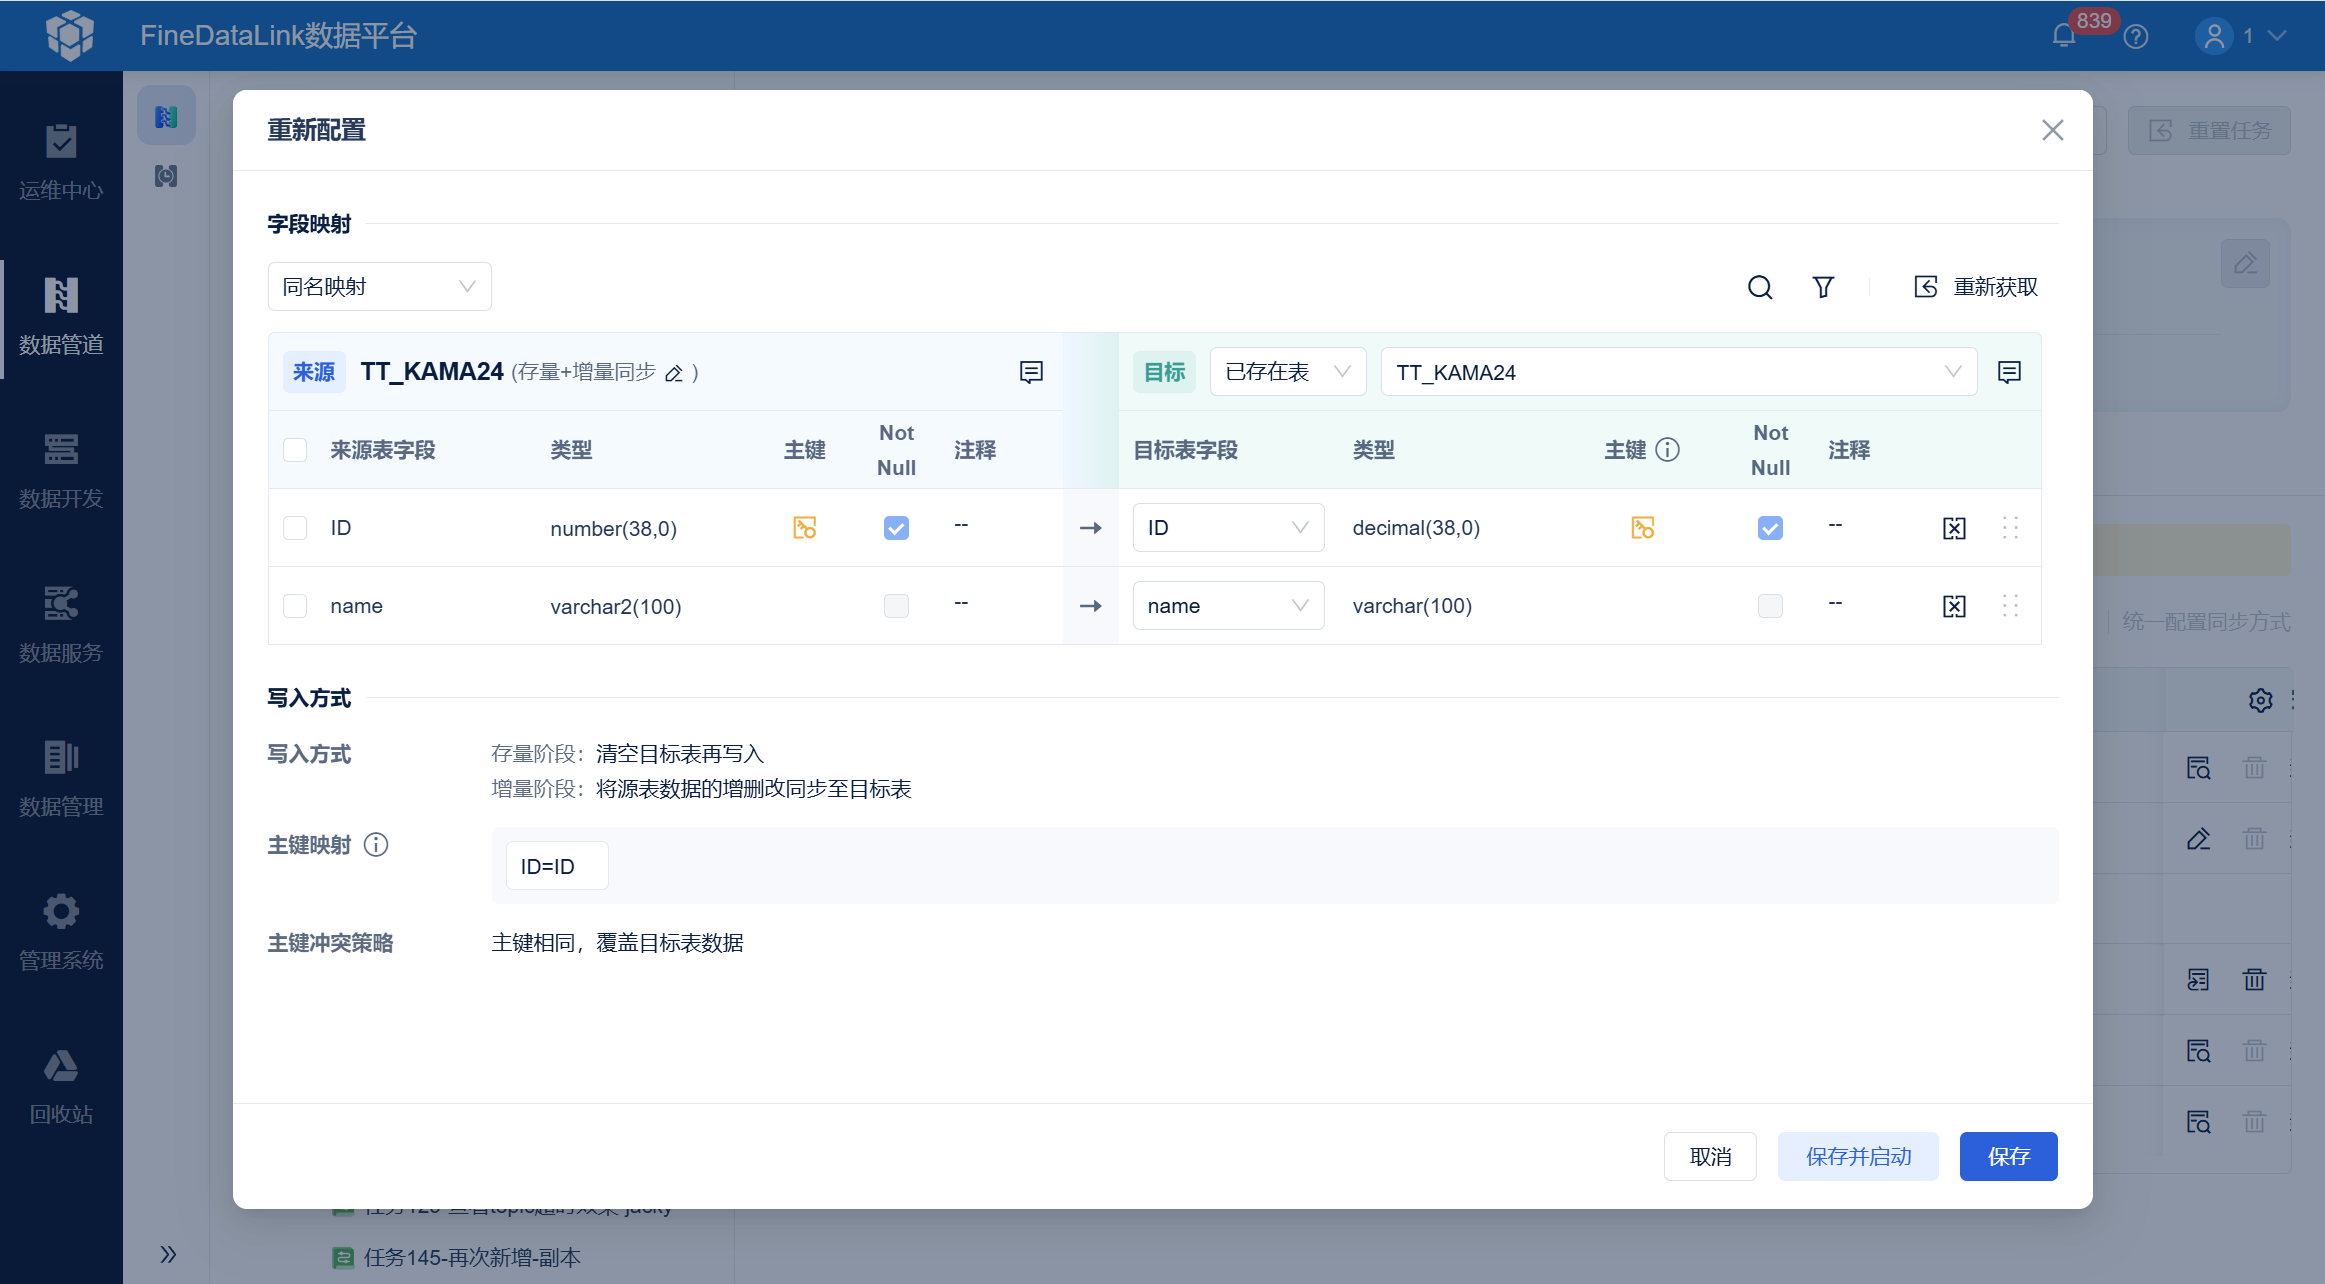Click the clock pipeline icon in the background
2325x1284 pixels.
click(166, 176)
